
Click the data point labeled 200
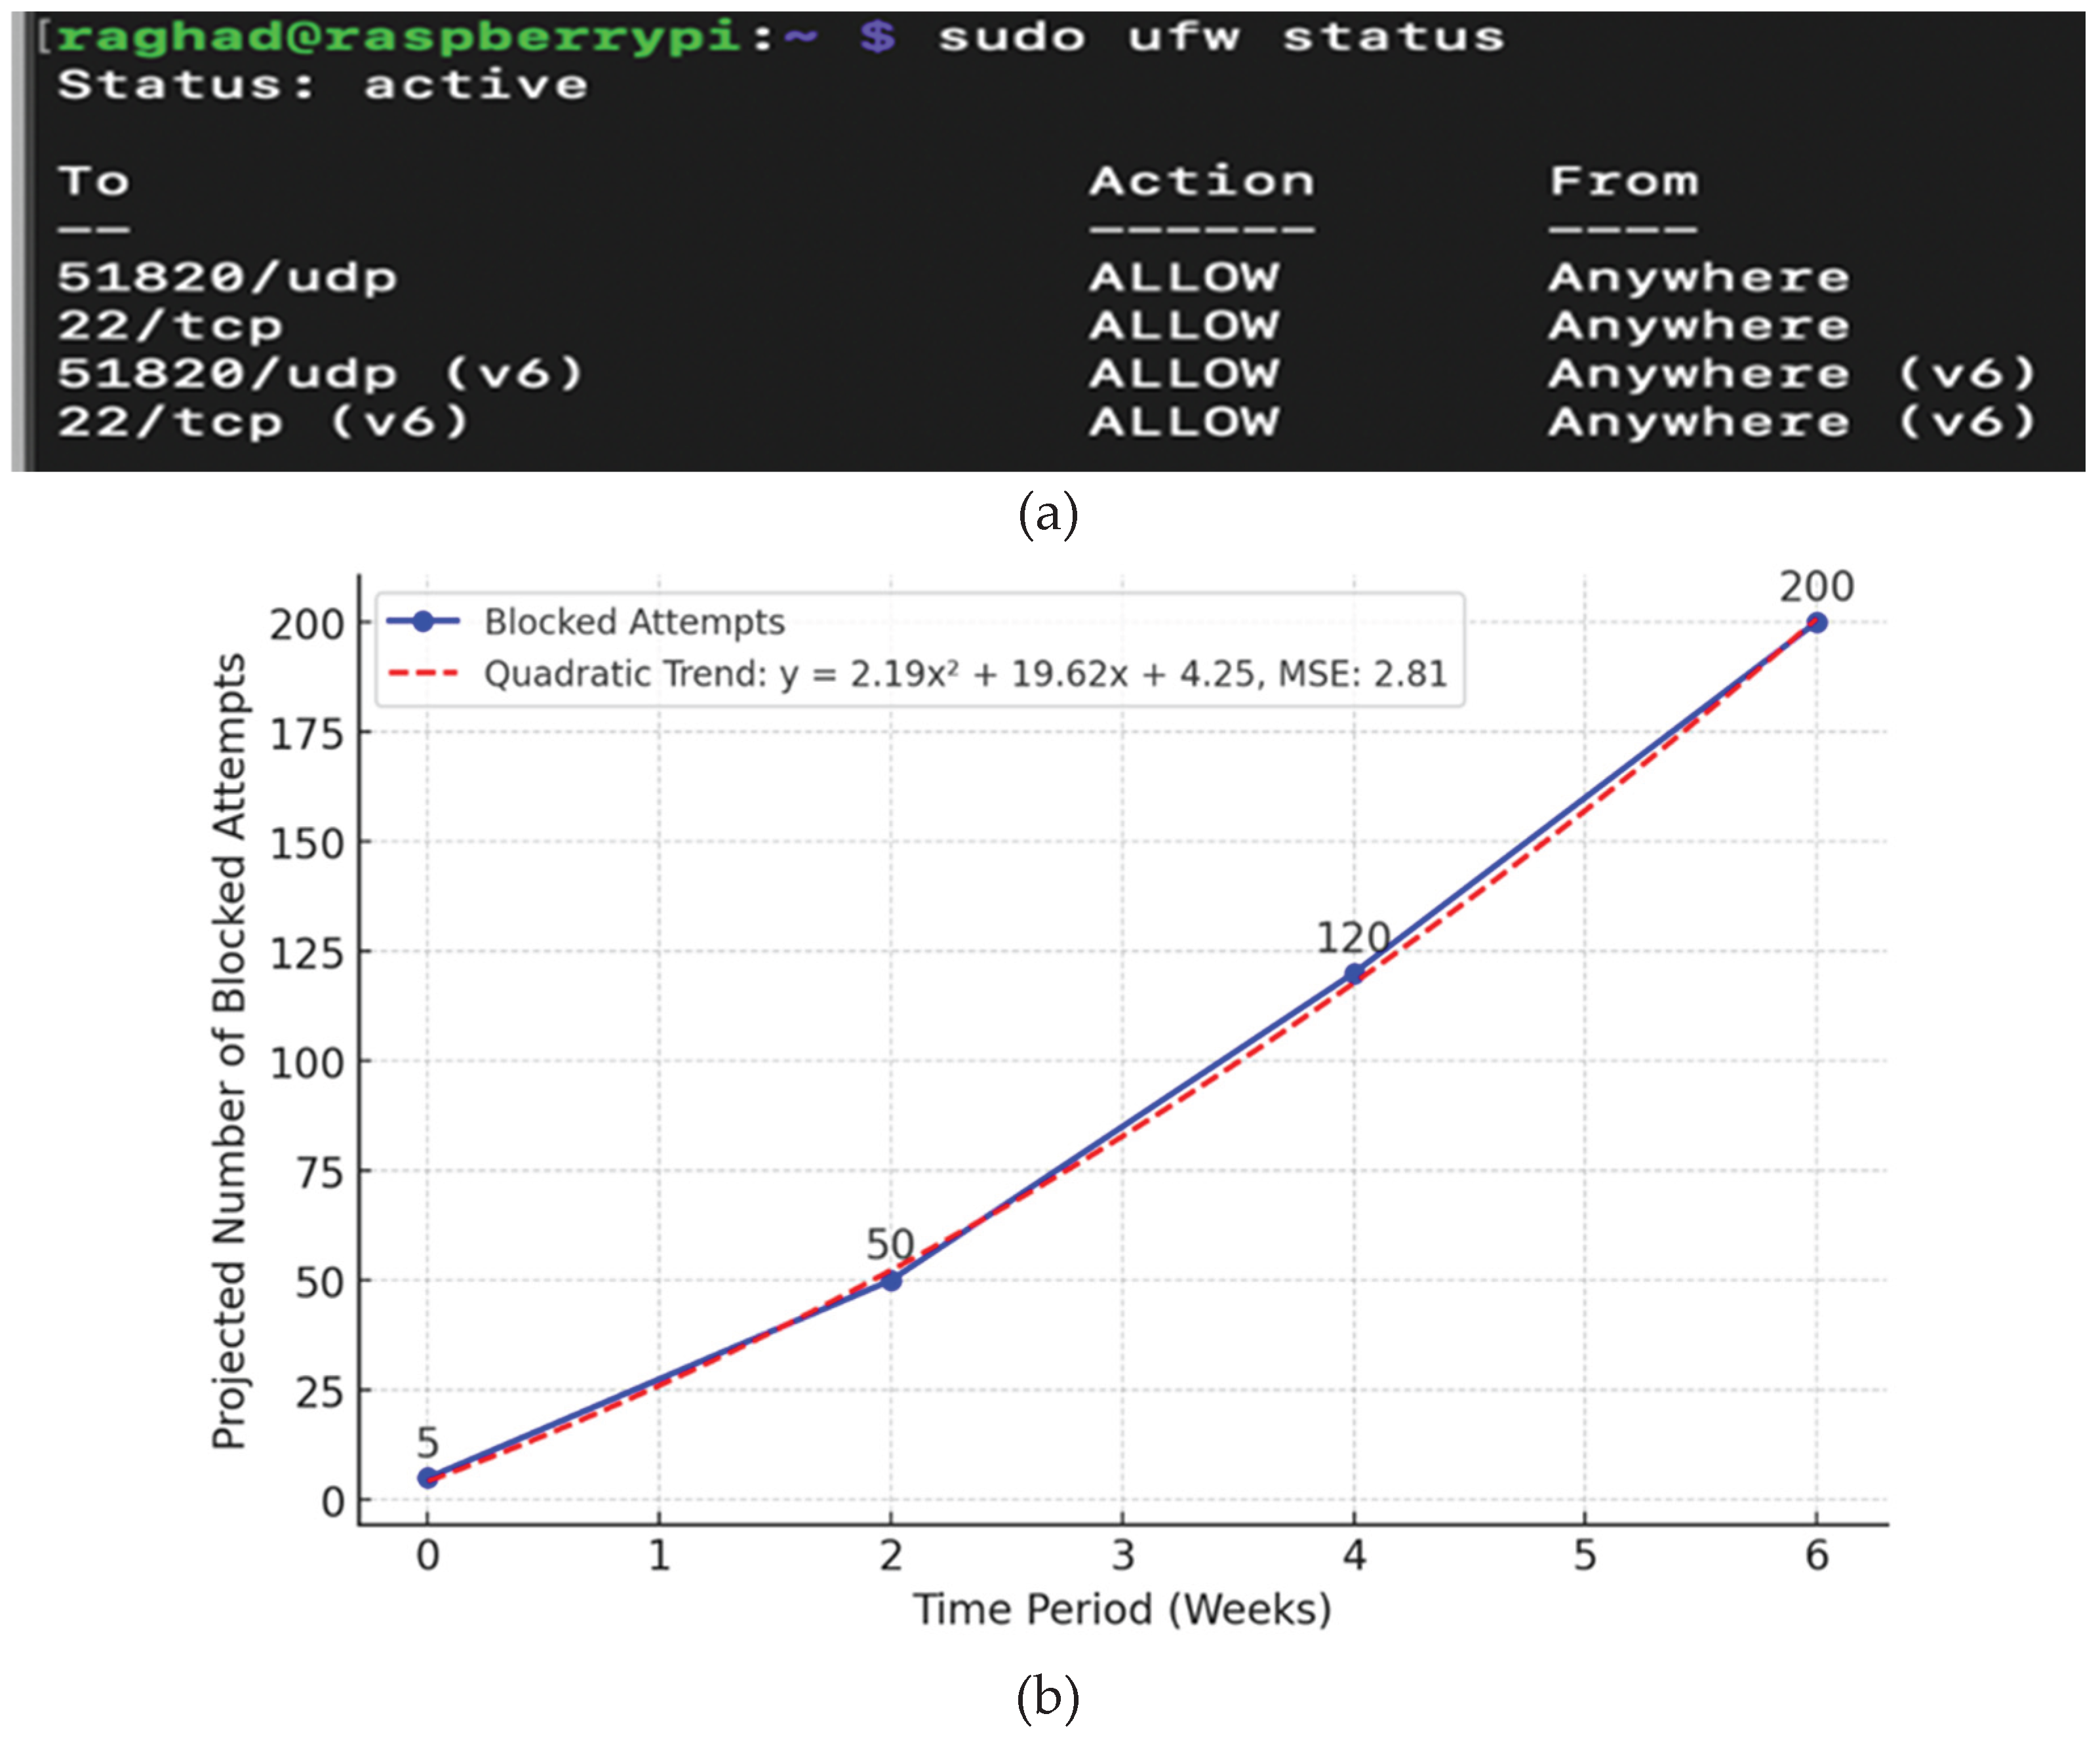click(x=1816, y=623)
